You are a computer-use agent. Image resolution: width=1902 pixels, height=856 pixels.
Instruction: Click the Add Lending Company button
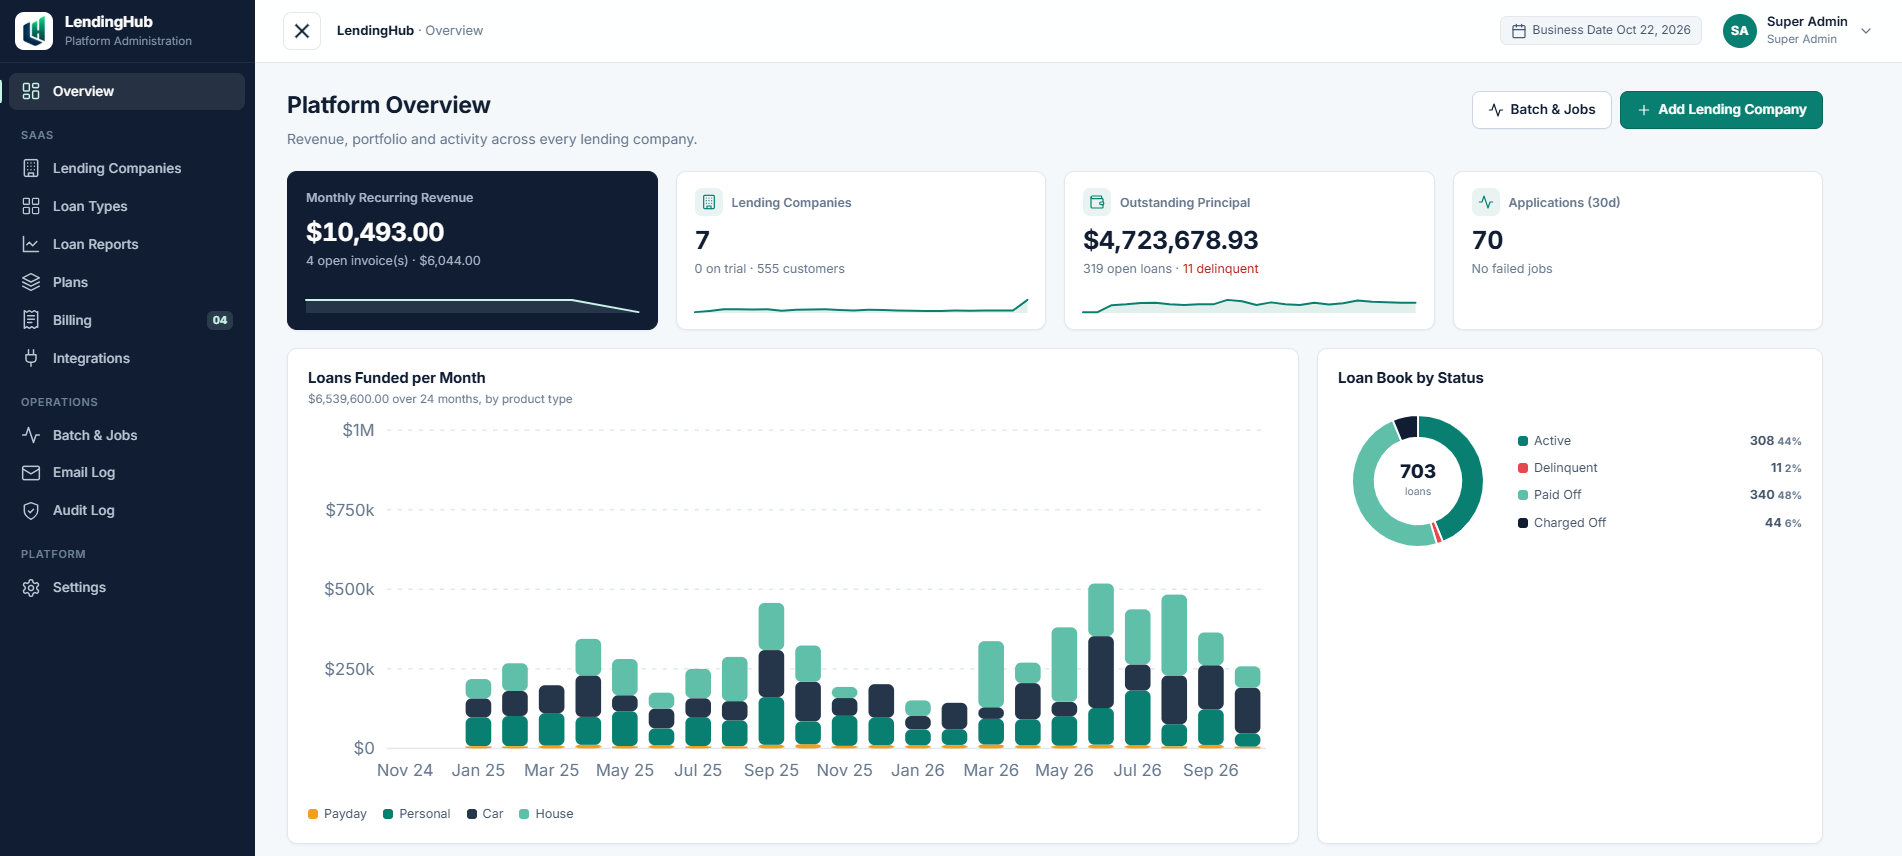point(1721,110)
